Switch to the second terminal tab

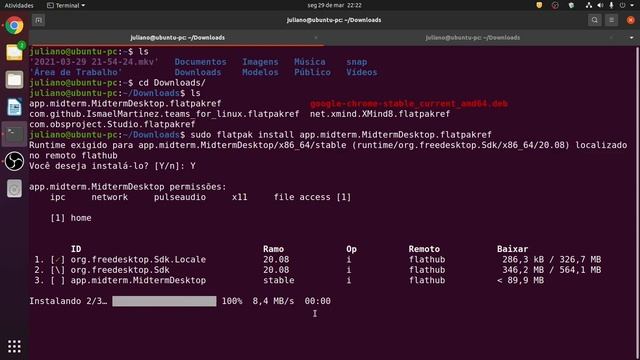click(473, 38)
